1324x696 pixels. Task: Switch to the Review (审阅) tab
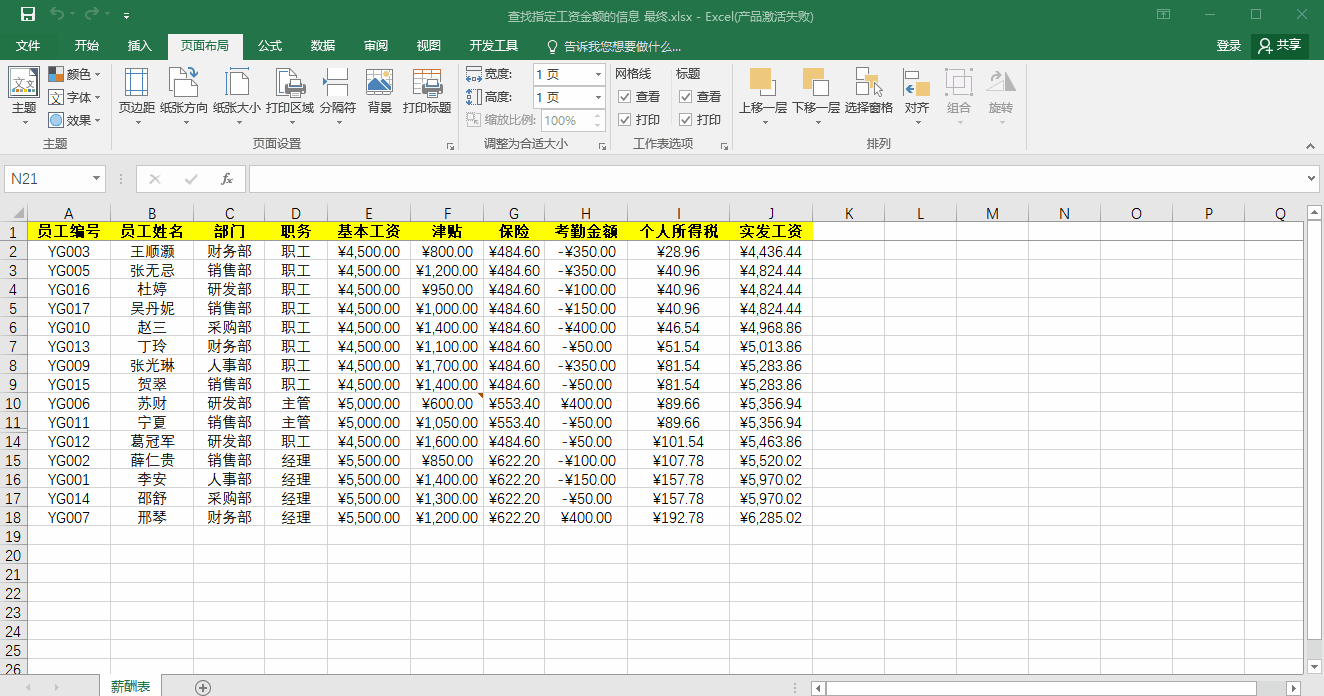coord(376,46)
